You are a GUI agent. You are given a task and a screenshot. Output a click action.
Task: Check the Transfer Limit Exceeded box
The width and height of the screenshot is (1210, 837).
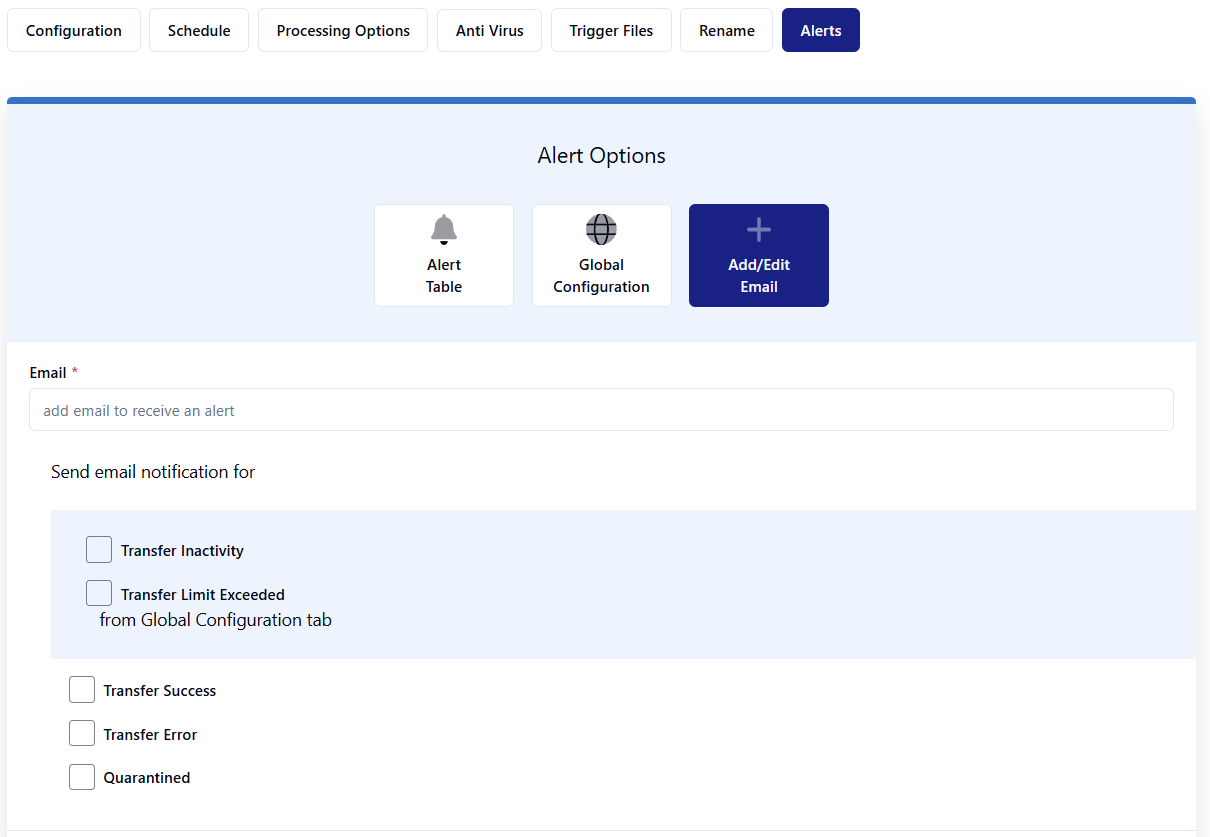coord(99,593)
